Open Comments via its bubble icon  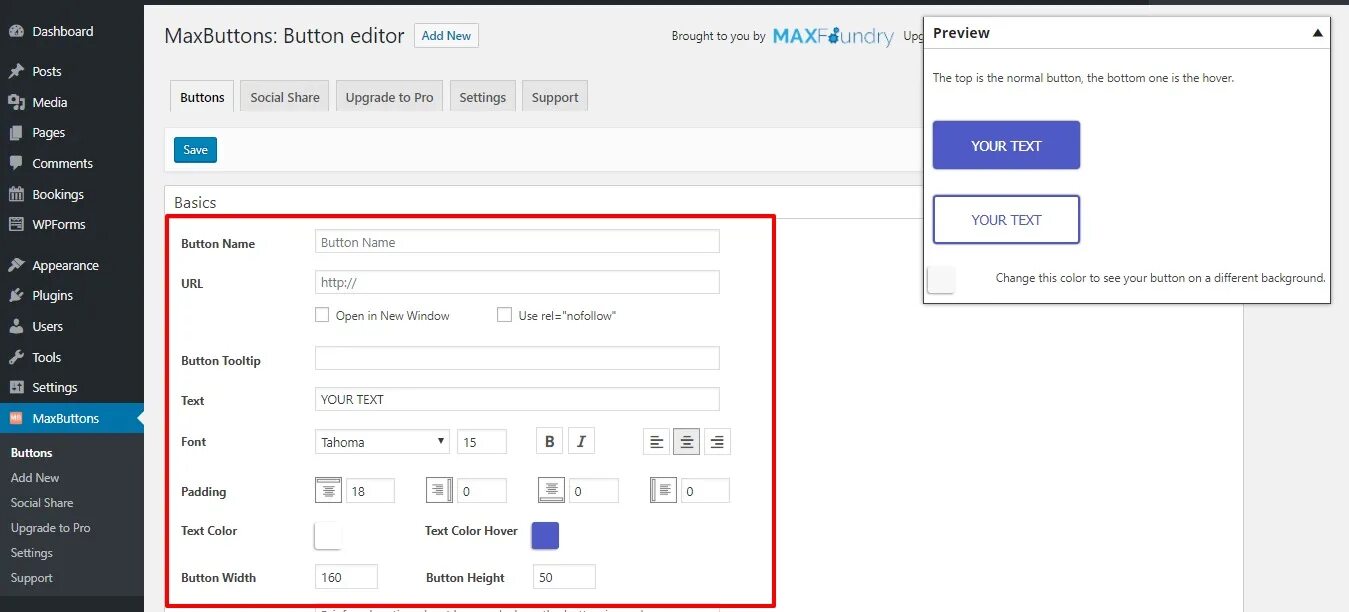point(16,163)
